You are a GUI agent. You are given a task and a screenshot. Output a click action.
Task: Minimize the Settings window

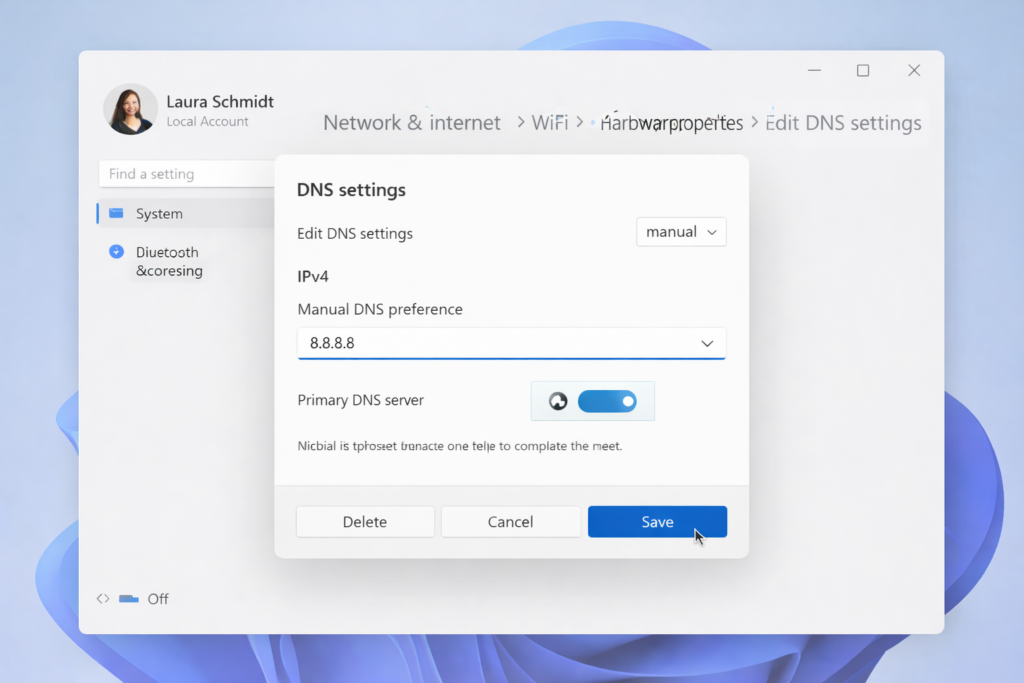[814, 71]
